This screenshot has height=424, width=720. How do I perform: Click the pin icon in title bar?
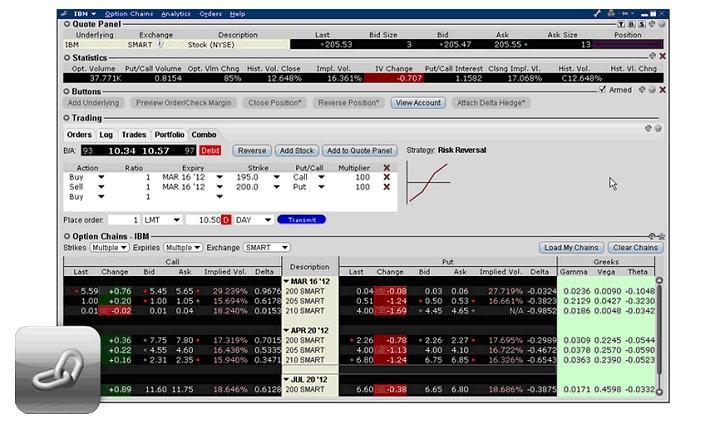pyautogui.click(x=624, y=13)
